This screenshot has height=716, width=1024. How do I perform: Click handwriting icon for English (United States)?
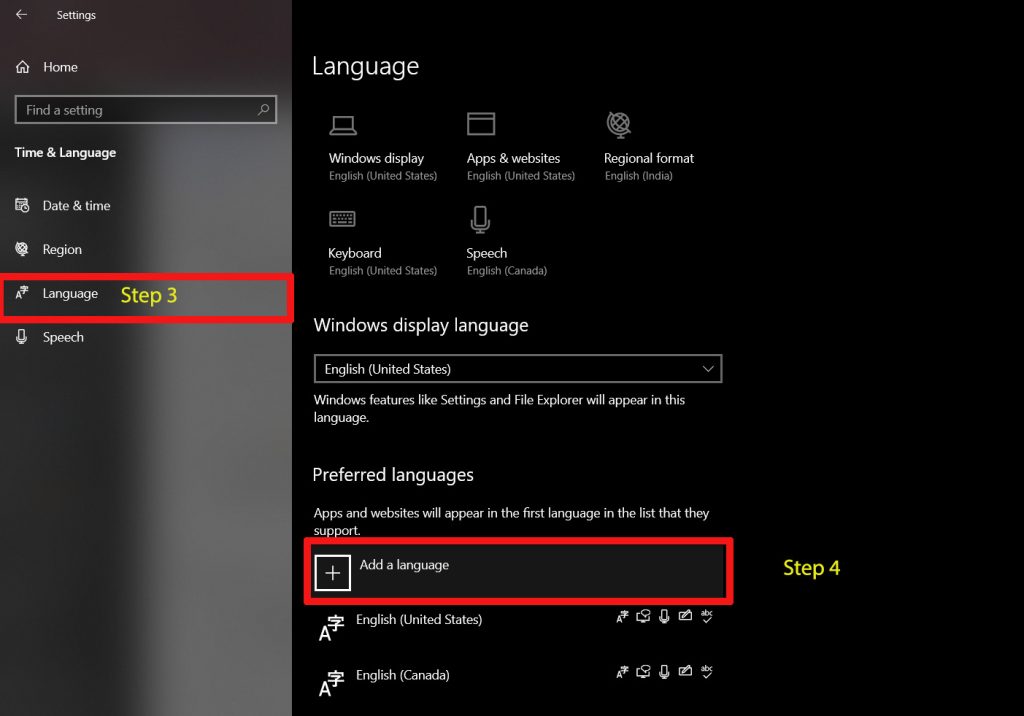[685, 615]
